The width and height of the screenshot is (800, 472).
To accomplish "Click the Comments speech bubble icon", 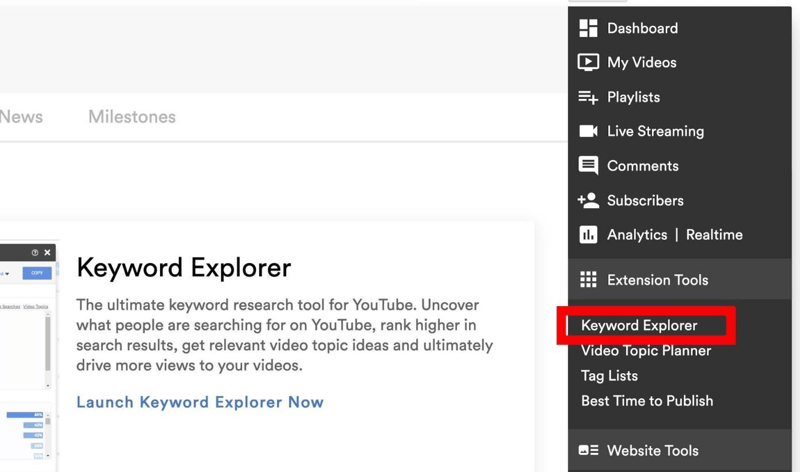I will 588,165.
